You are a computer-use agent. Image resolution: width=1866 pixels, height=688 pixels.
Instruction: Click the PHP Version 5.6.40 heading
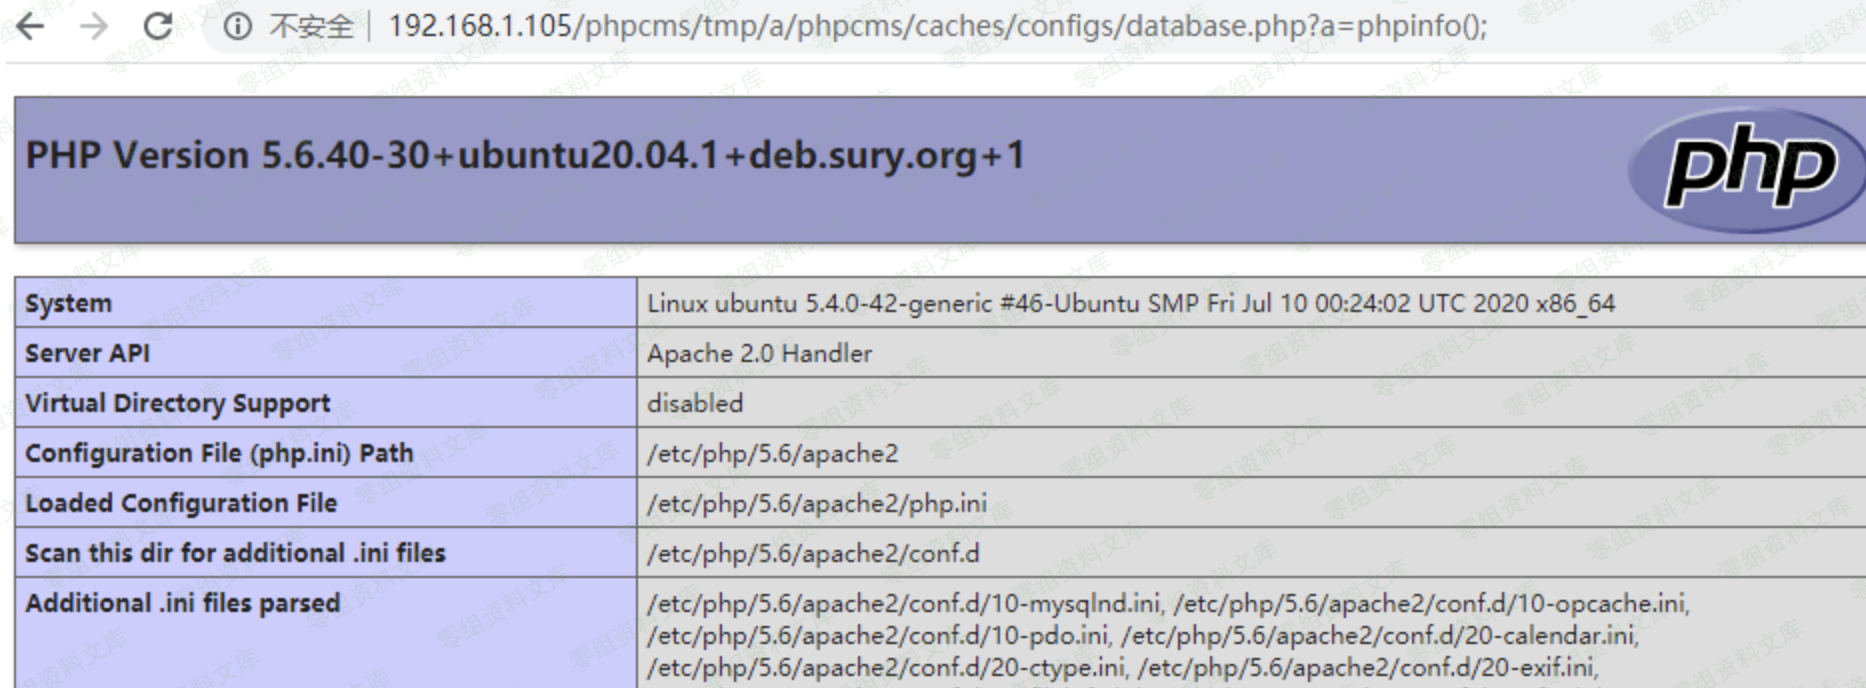click(525, 156)
